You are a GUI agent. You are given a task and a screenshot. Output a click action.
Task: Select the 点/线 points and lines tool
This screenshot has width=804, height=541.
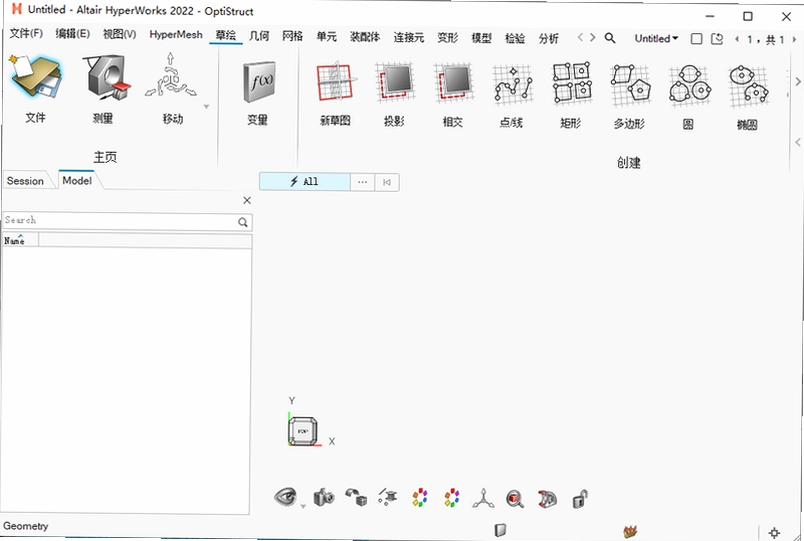[512, 95]
